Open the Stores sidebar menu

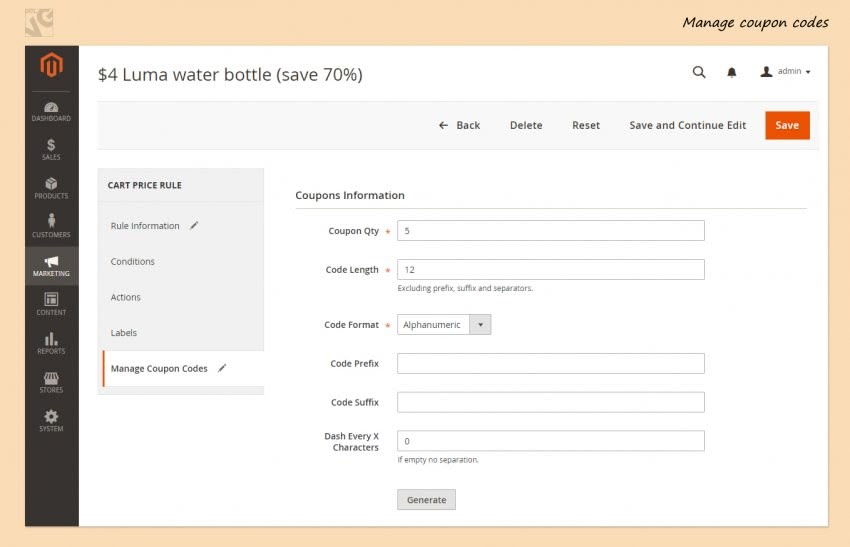[x=51, y=382]
